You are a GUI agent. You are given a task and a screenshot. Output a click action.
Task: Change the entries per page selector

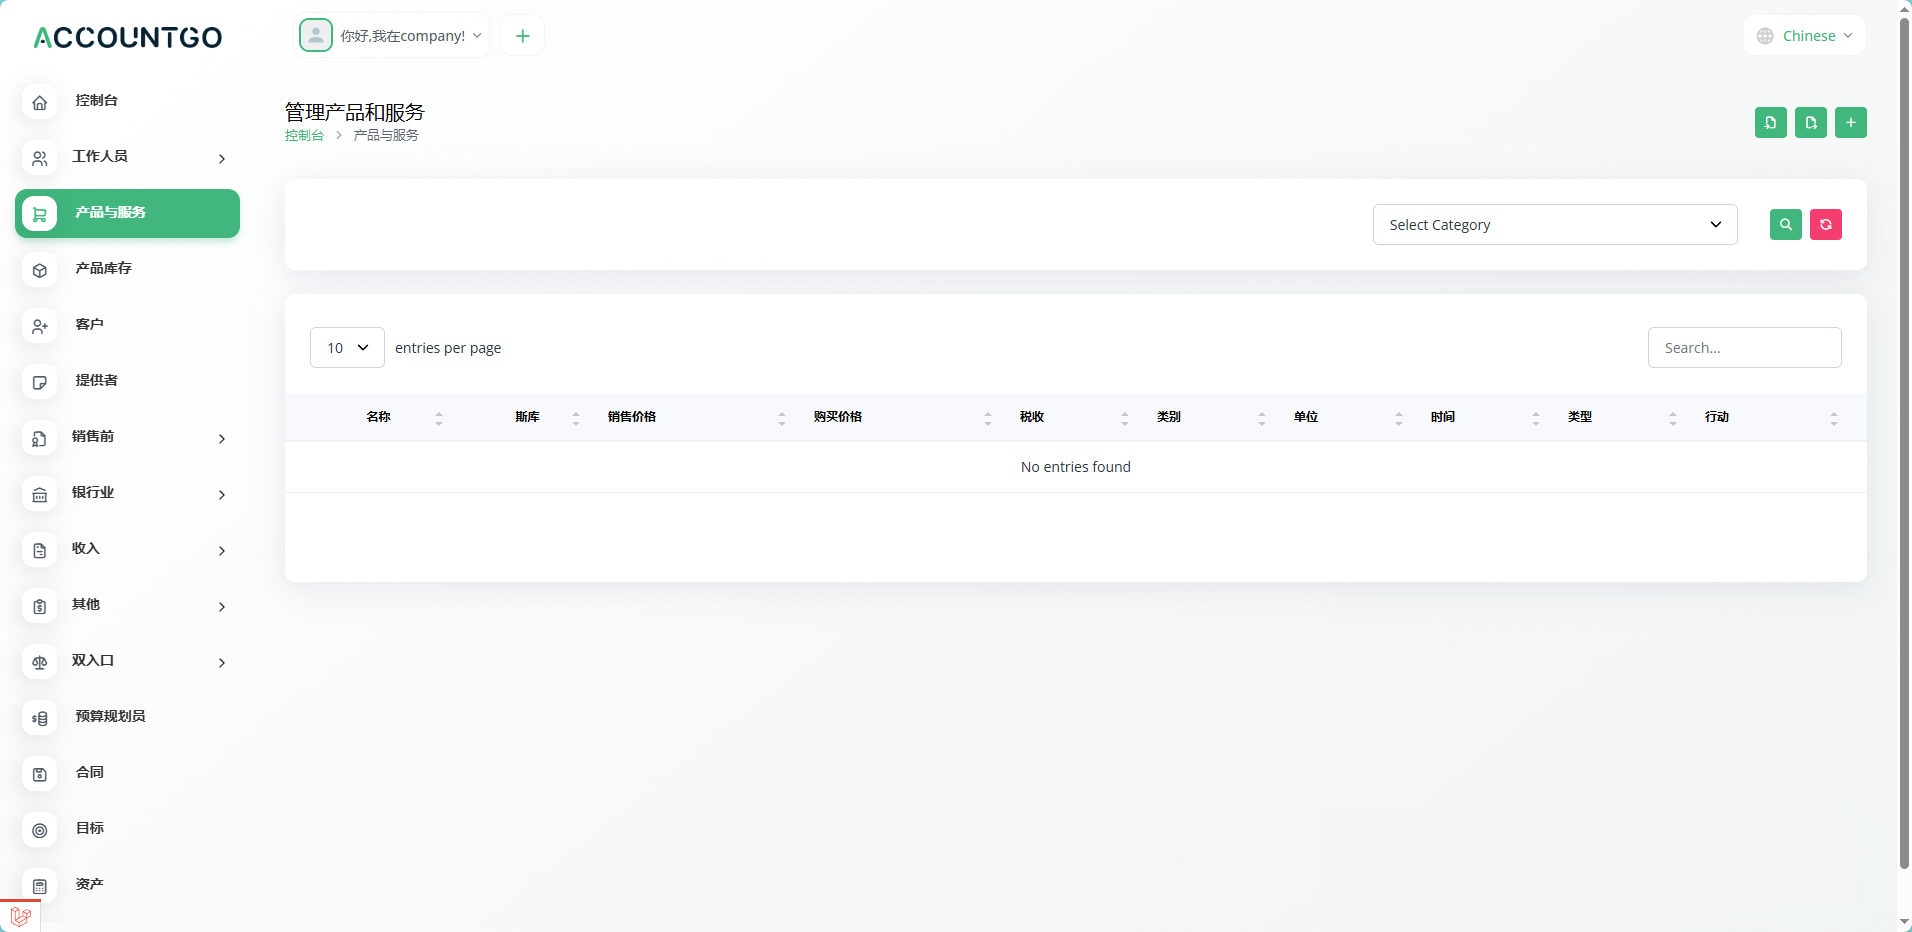(347, 348)
